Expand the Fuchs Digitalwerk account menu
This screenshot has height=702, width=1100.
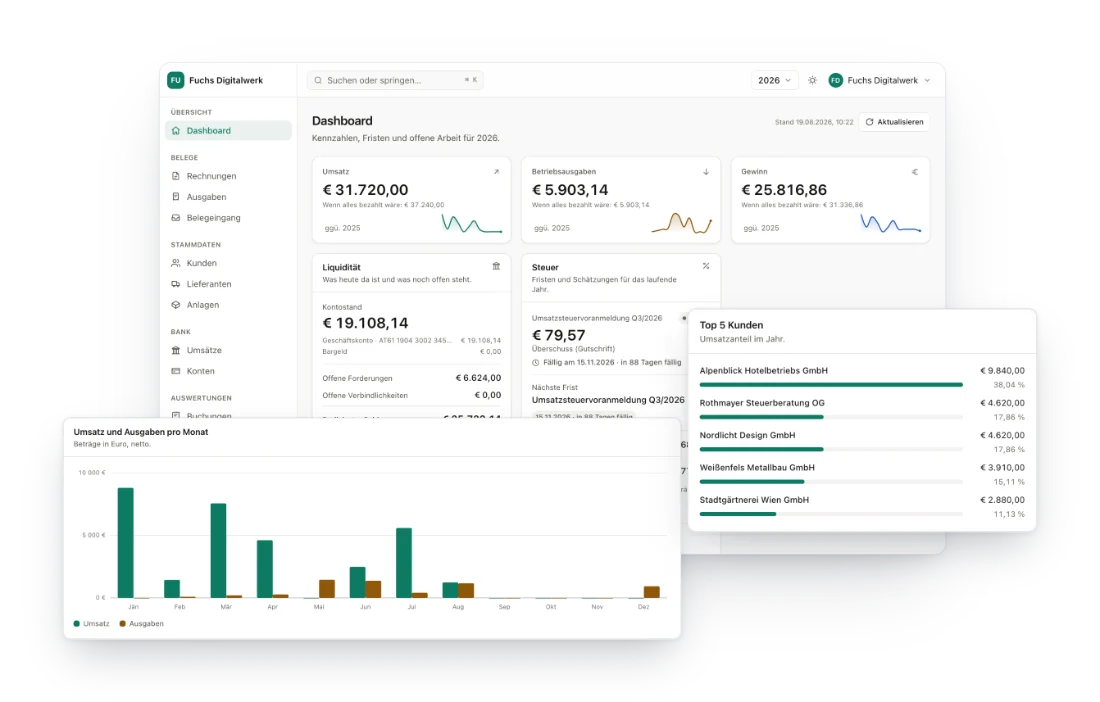(880, 81)
